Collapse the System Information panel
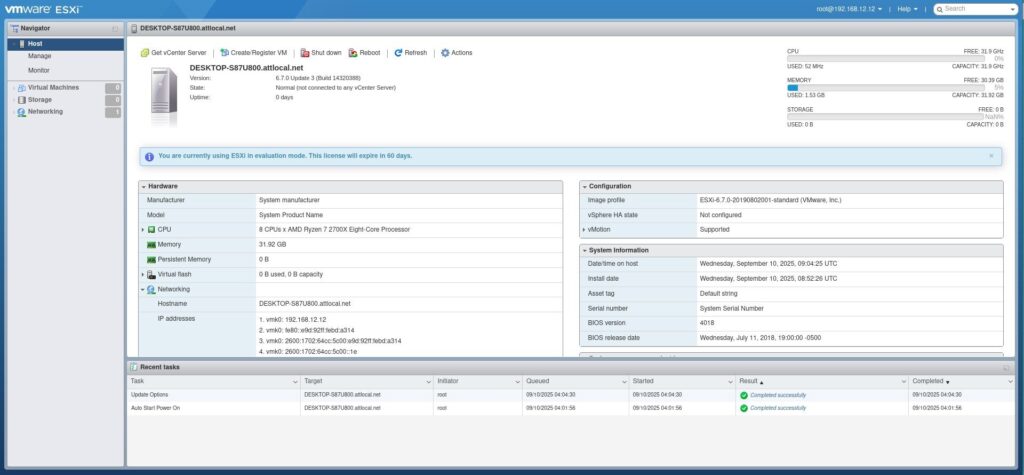Image resolution: width=1024 pixels, height=475 pixels. click(x=584, y=250)
